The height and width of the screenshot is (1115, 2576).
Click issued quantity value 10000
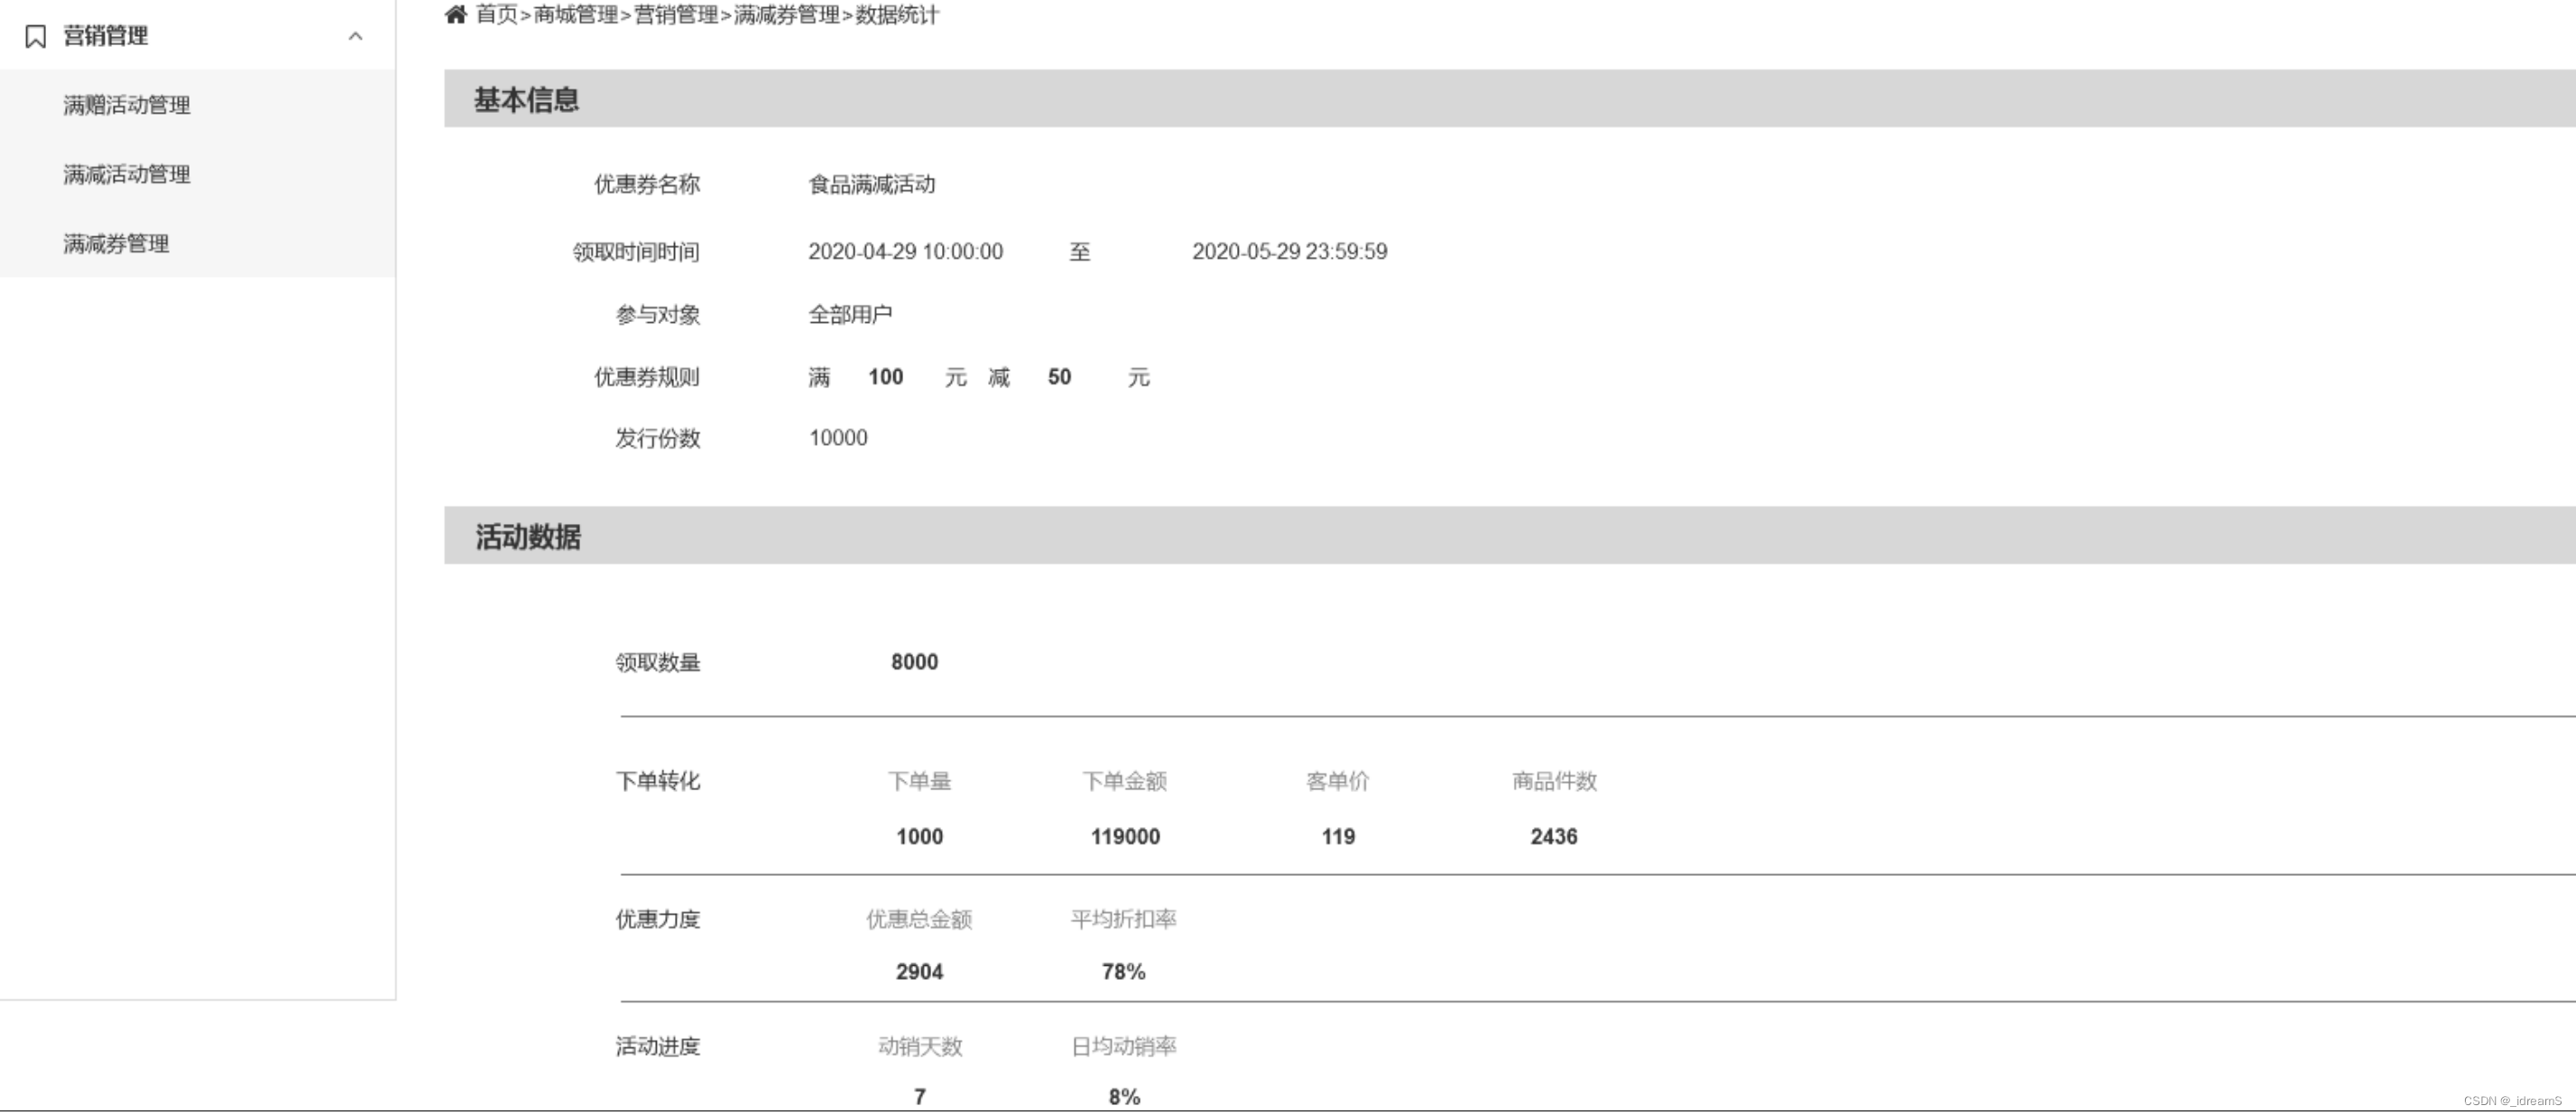coord(838,438)
